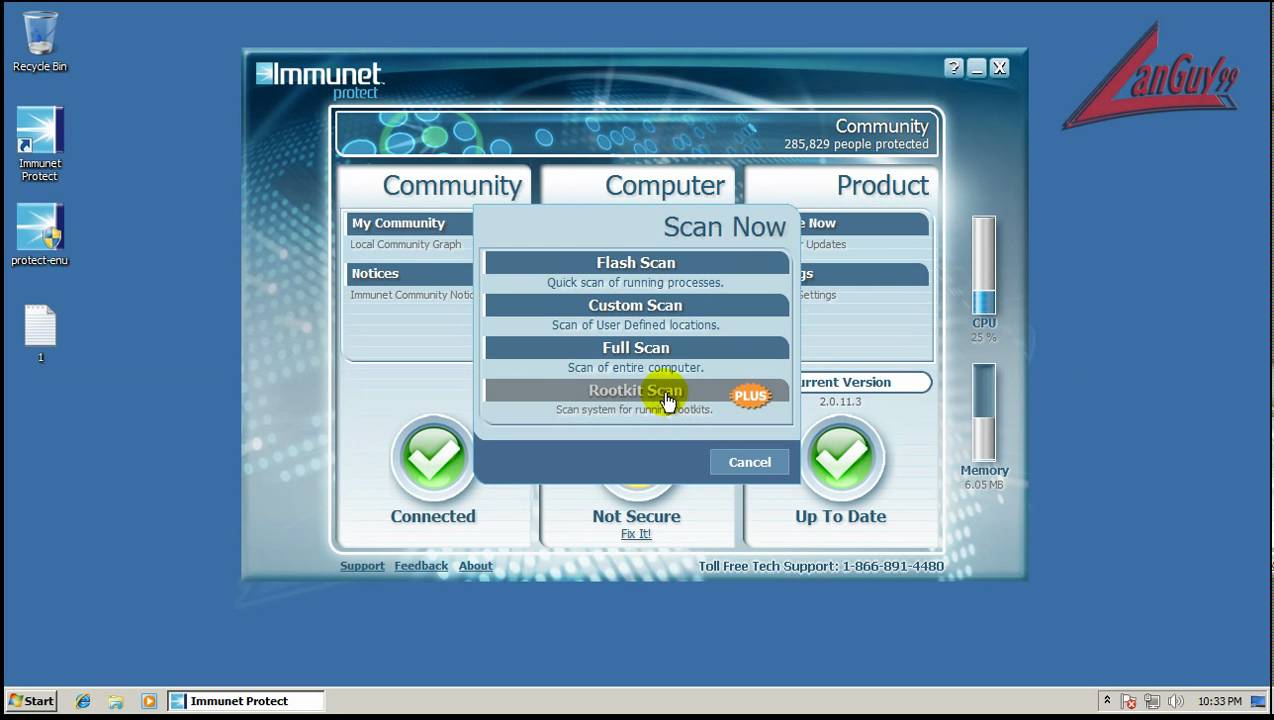Click the Community people protected banner

tap(638, 134)
